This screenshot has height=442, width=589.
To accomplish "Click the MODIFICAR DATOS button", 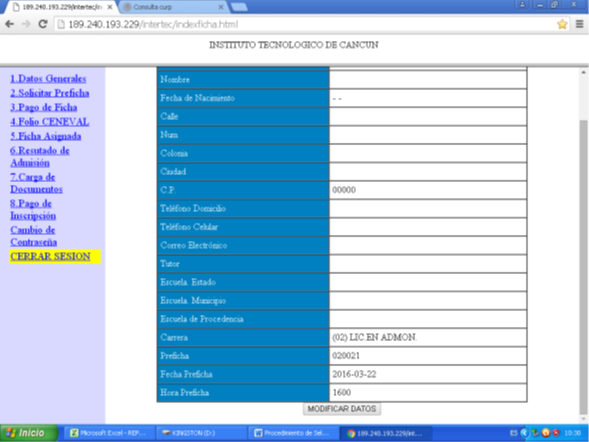I will click(342, 409).
